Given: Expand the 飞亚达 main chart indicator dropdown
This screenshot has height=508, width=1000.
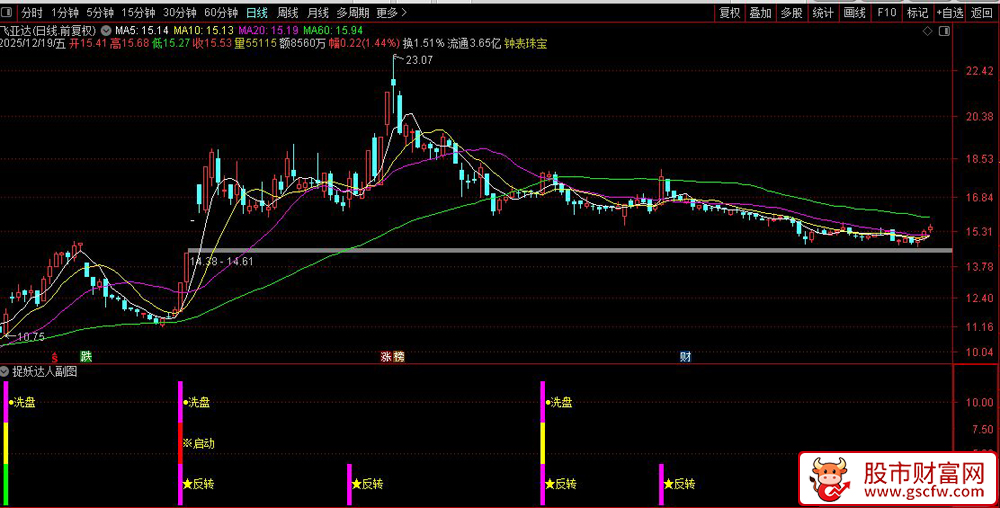Looking at the screenshot, I should click(x=106, y=31).
